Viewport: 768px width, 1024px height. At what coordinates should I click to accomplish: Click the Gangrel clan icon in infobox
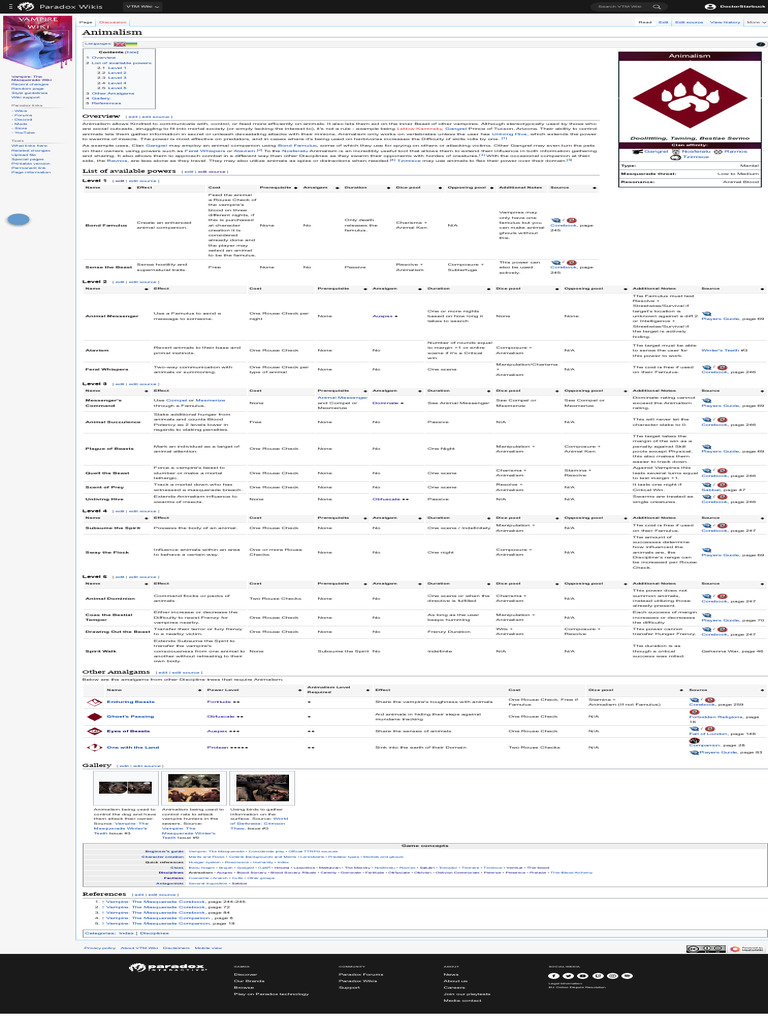click(x=637, y=152)
